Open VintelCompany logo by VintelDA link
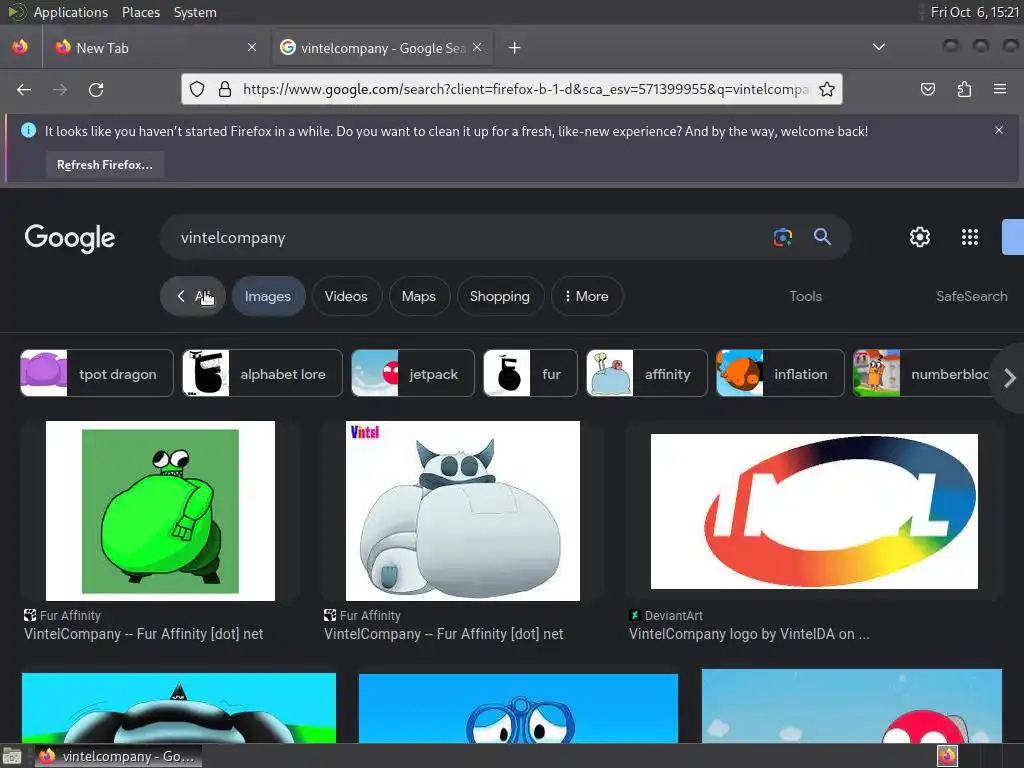 (x=749, y=634)
